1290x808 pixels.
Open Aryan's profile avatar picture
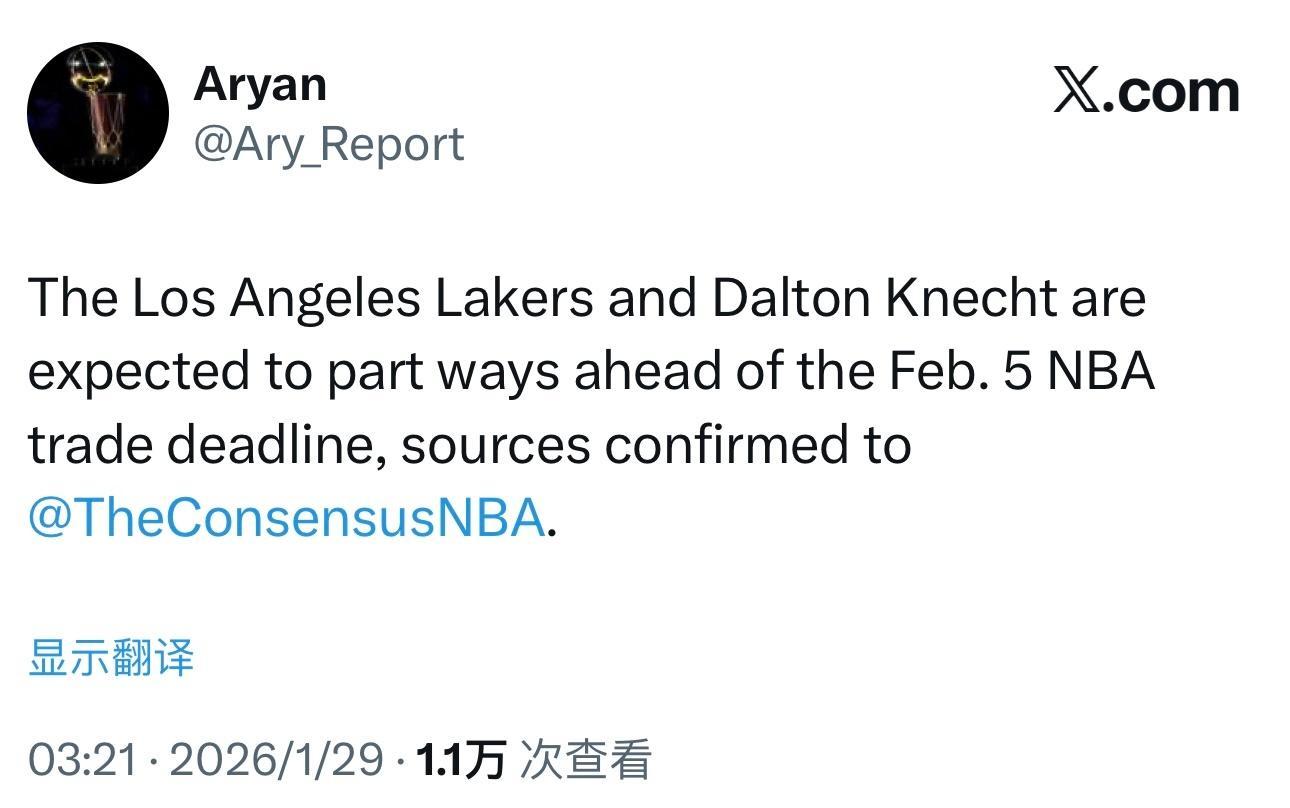(98, 113)
